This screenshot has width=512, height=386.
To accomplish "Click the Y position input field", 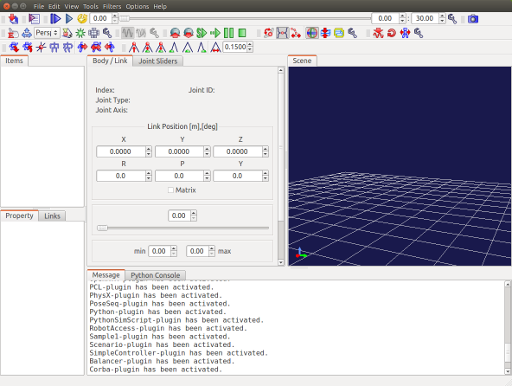I will [x=179, y=152].
